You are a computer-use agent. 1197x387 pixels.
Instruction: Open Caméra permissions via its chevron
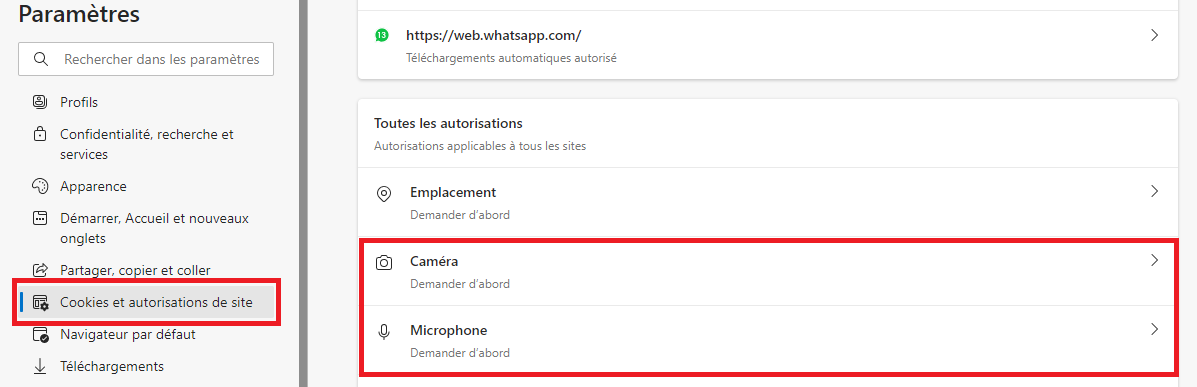[x=1154, y=260]
